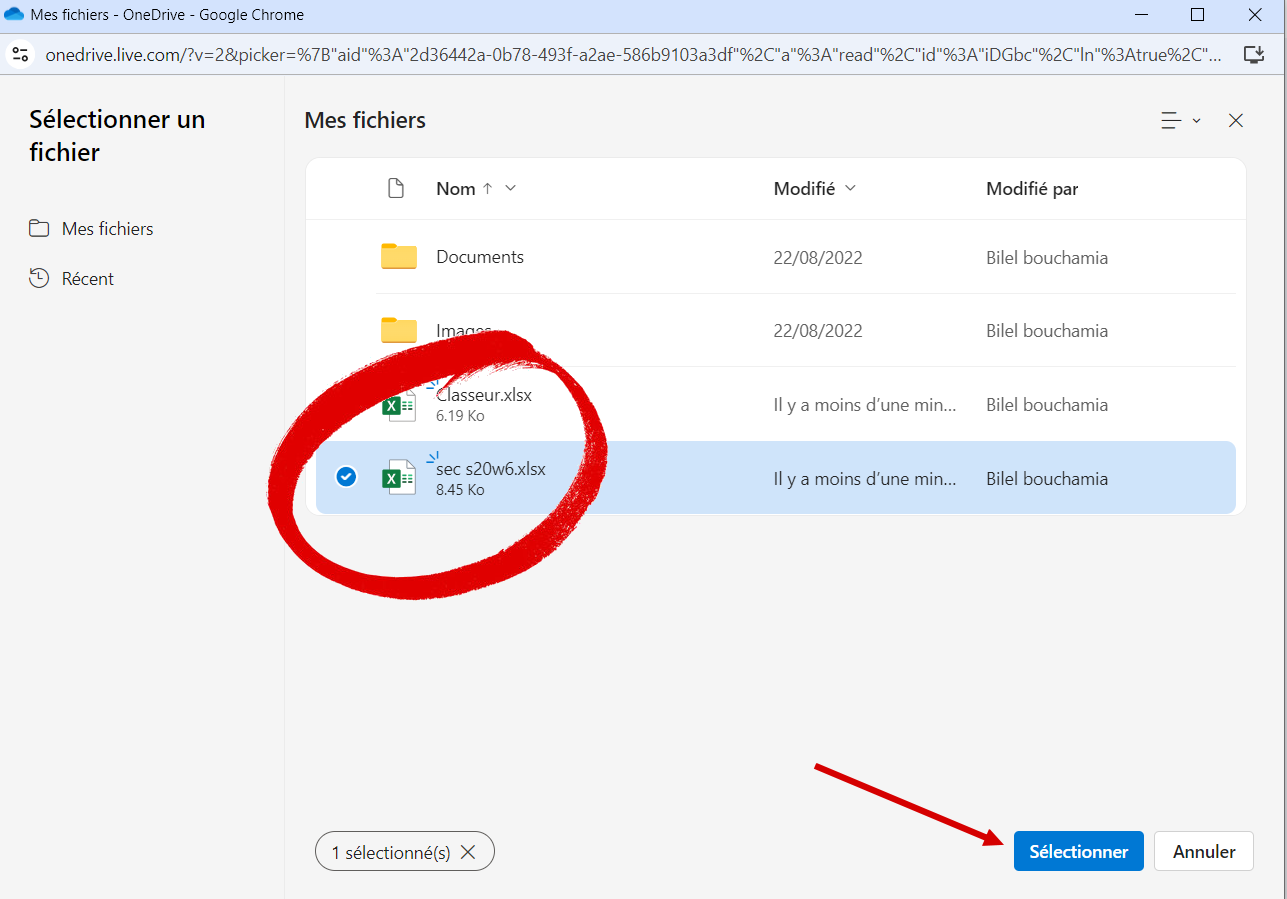1287x899 pixels.
Task: Choose the Classeur.xlsx file name
Action: coord(484,395)
